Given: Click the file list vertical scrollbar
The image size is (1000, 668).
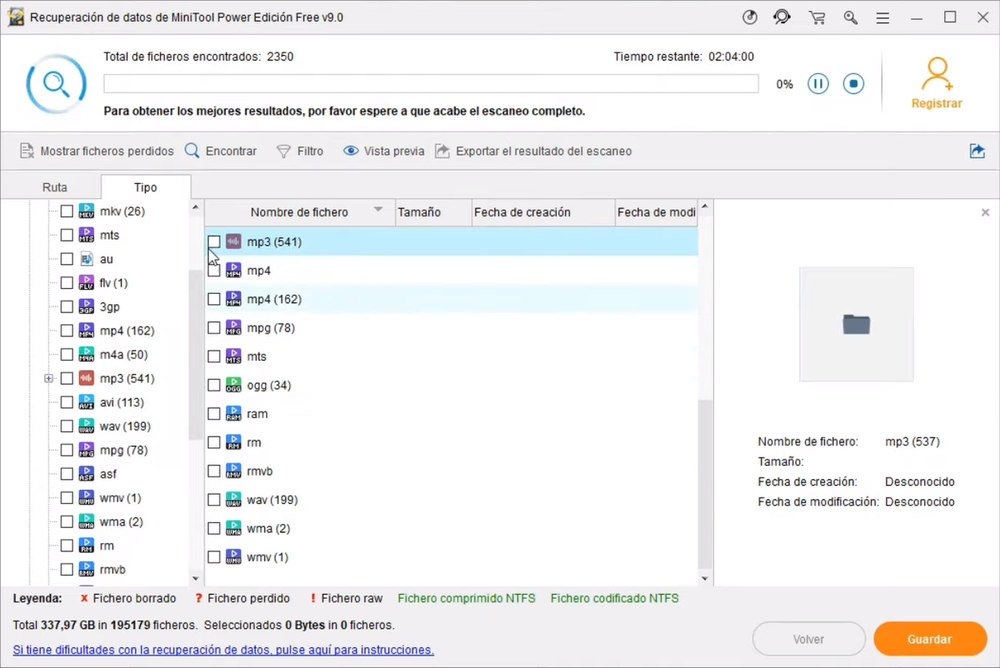Looking at the screenshot, I should (x=704, y=484).
